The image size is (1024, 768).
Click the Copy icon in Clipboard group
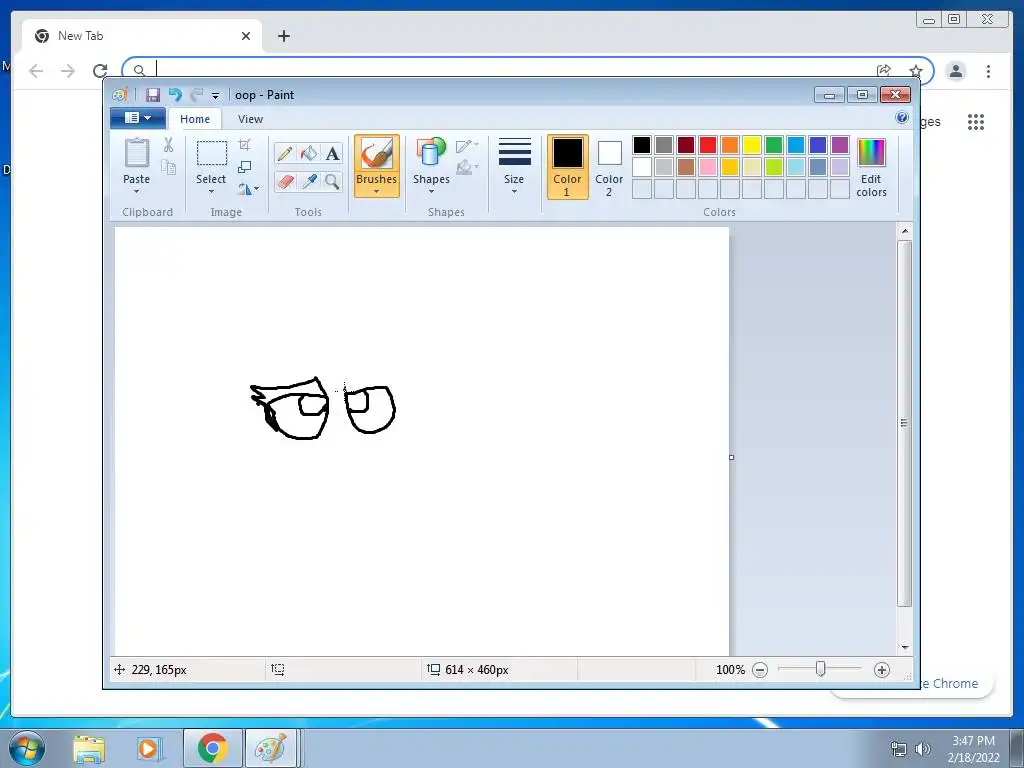(x=168, y=168)
